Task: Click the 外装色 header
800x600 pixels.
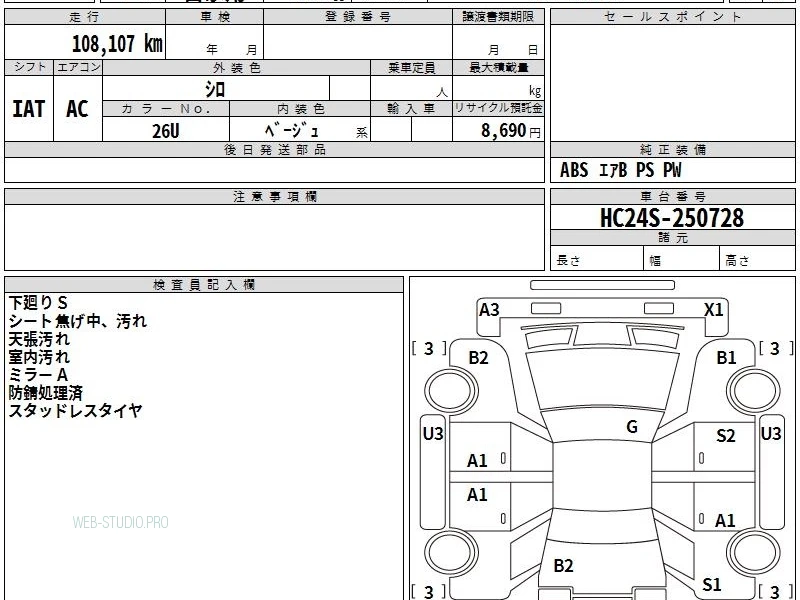Action: click(x=237, y=68)
